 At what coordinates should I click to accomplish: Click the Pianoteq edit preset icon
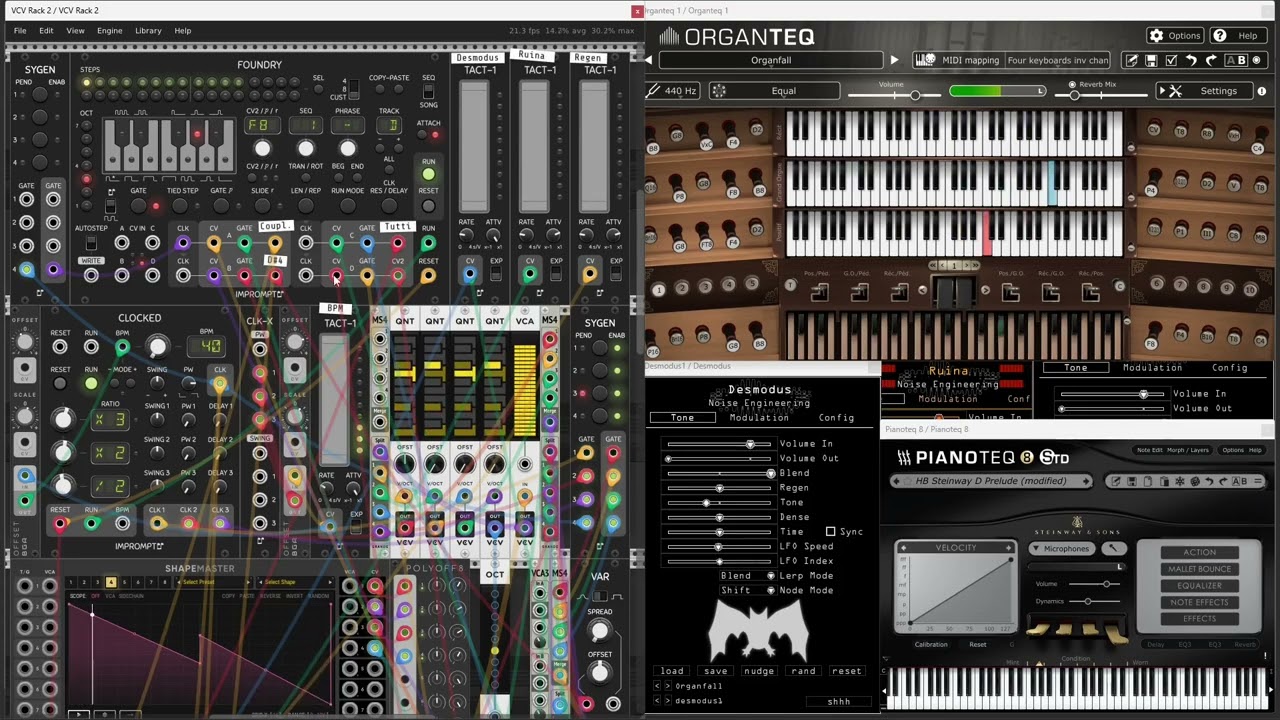click(1115, 481)
